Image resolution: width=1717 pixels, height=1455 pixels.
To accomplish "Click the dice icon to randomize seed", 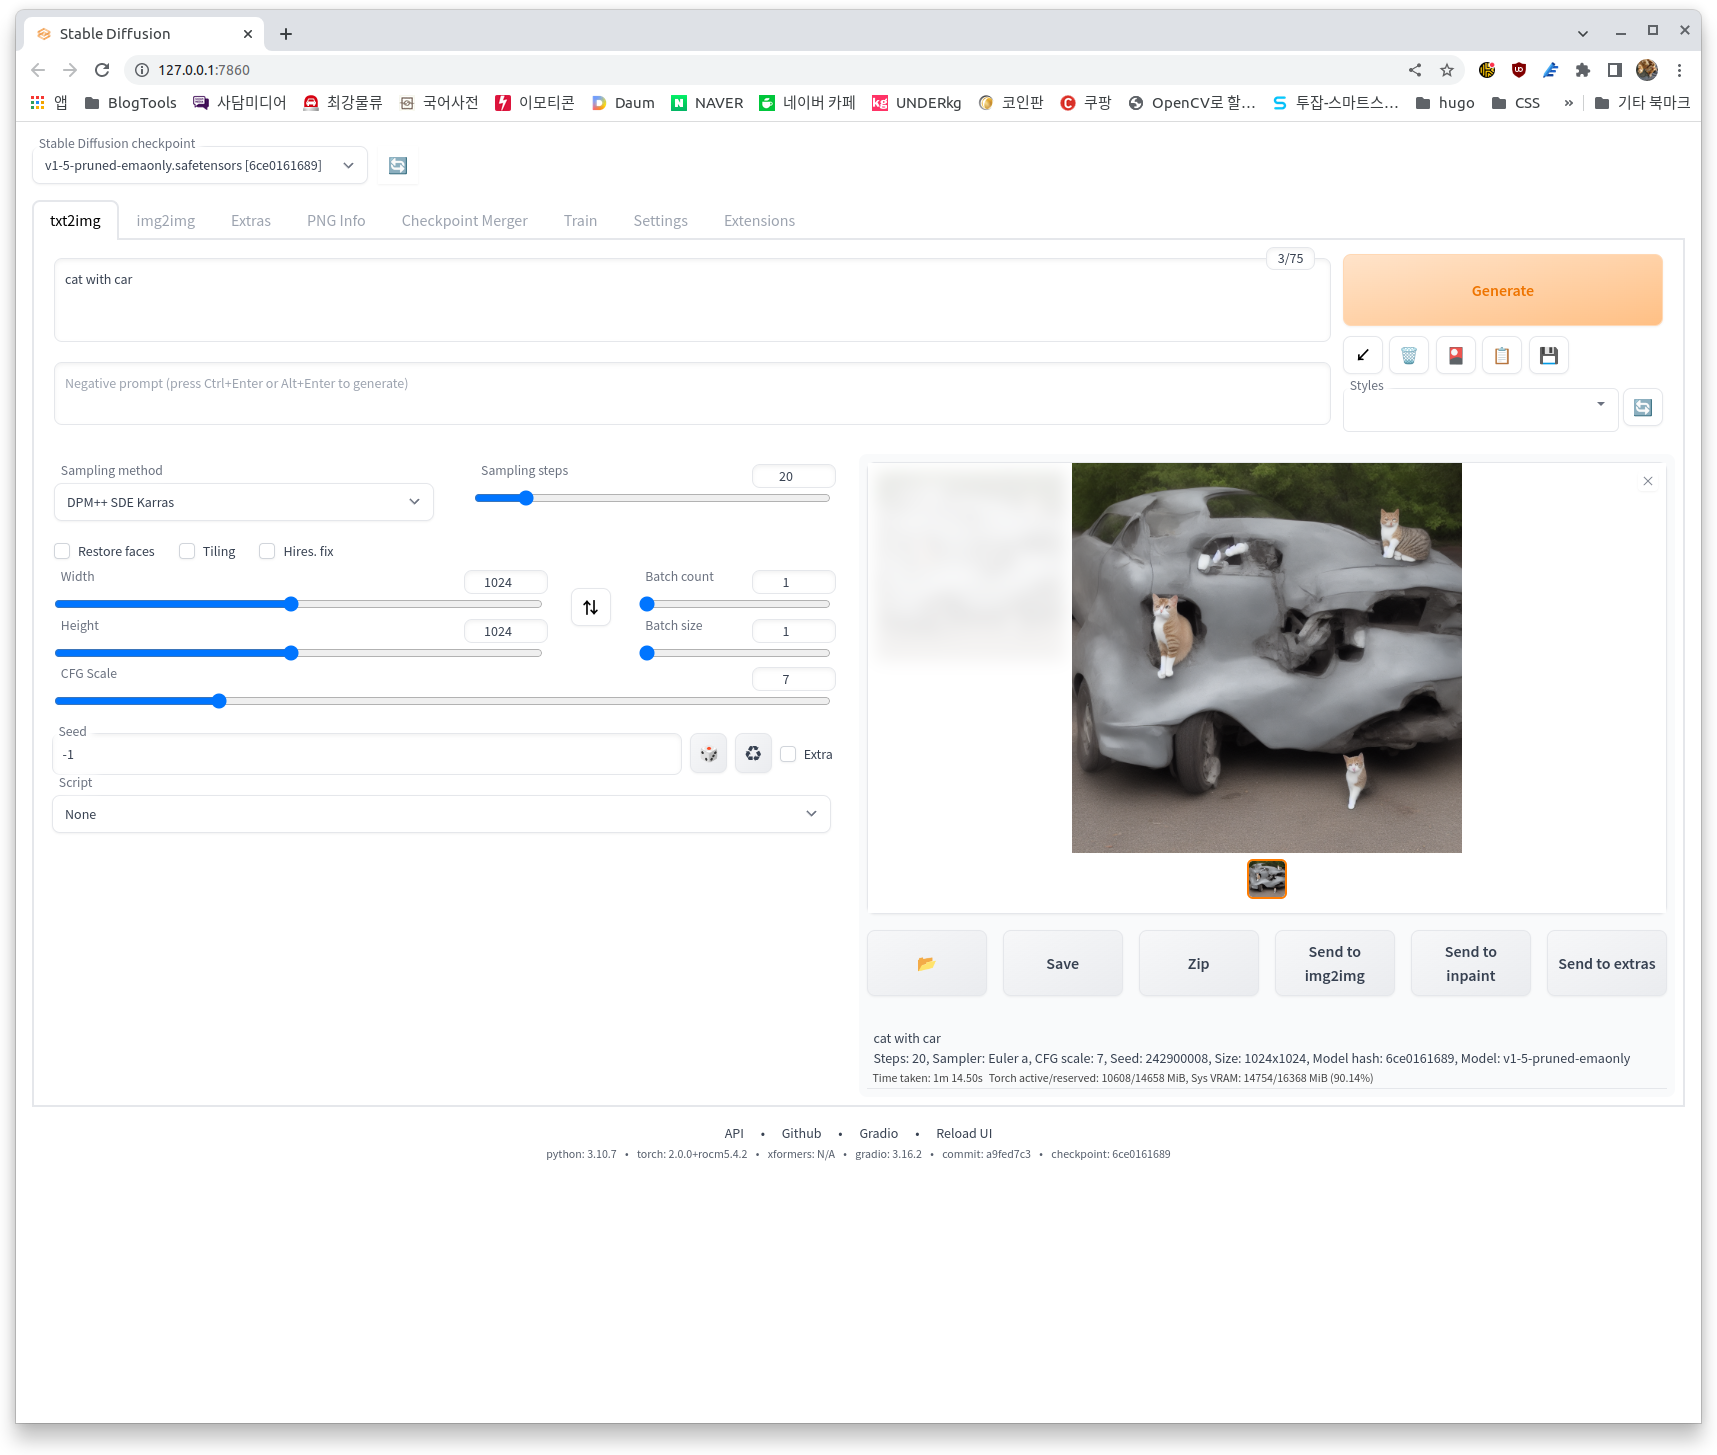I will pos(709,754).
